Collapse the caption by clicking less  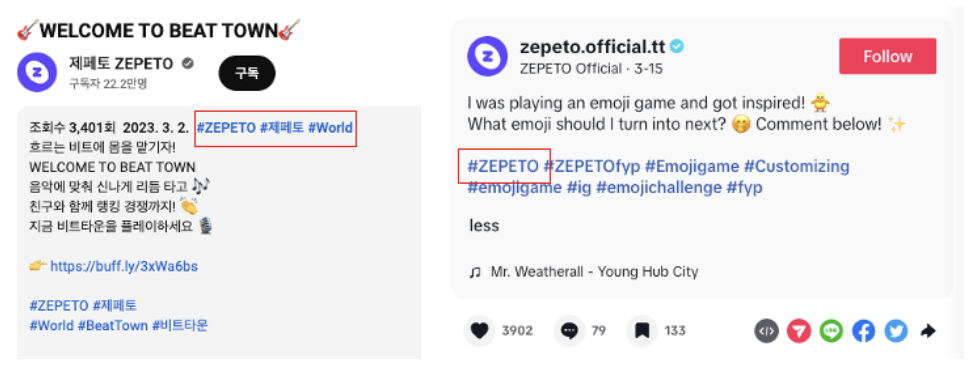pos(484,226)
